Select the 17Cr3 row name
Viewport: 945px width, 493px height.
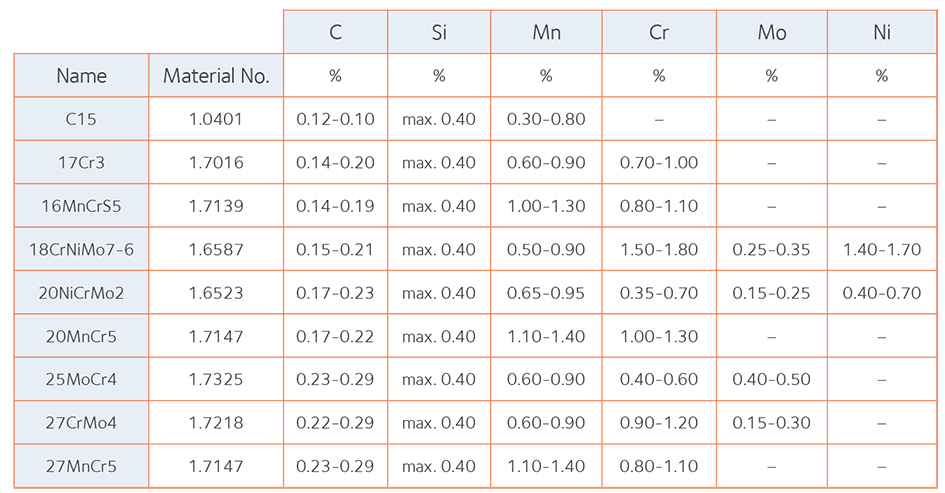coord(81,163)
